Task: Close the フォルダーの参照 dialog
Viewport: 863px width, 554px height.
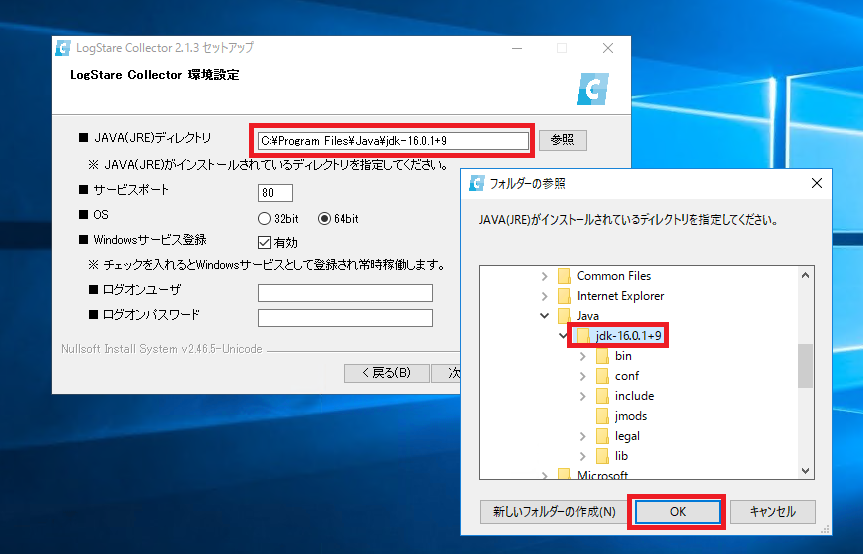Action: 817,183
